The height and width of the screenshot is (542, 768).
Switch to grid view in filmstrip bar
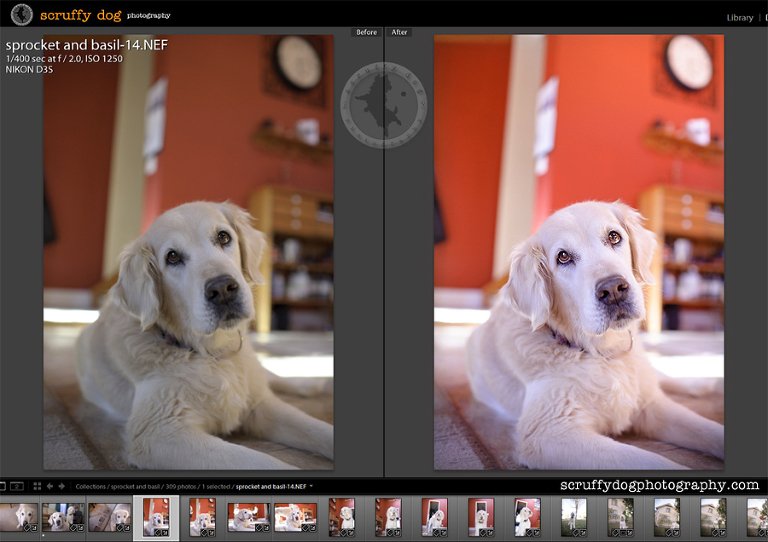click(37, 486)
